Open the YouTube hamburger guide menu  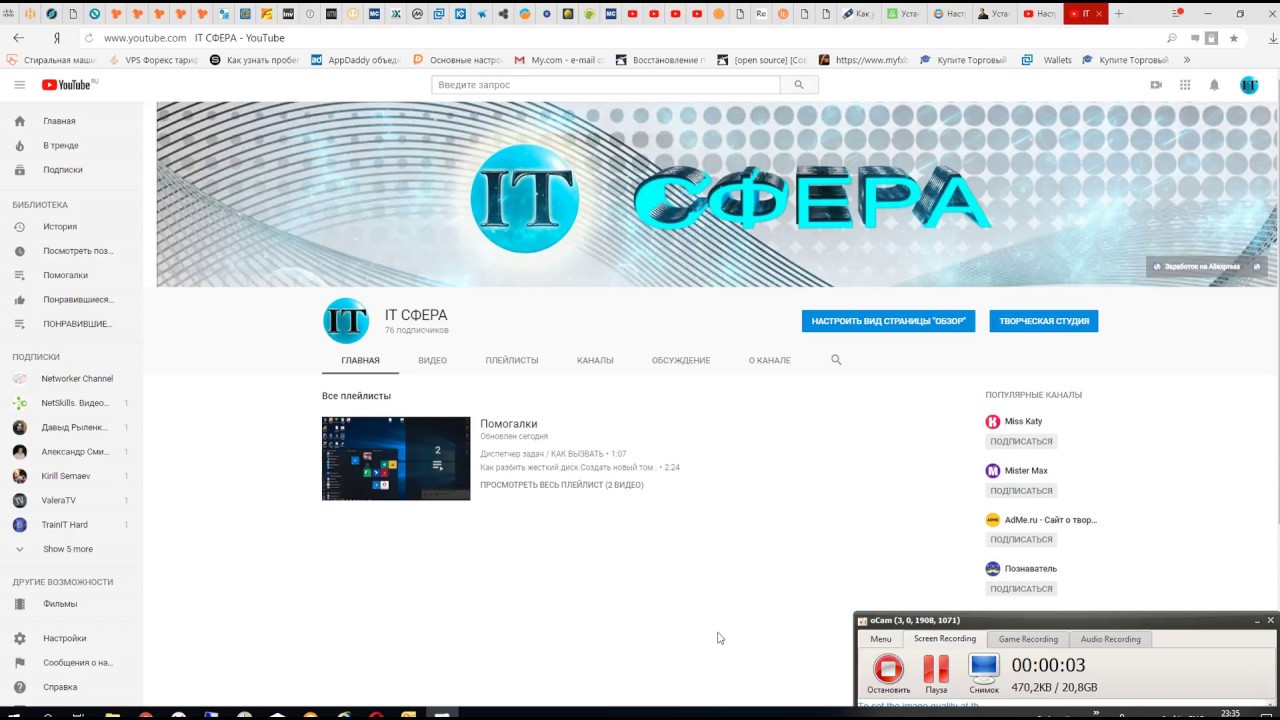[x=19, y=85]
